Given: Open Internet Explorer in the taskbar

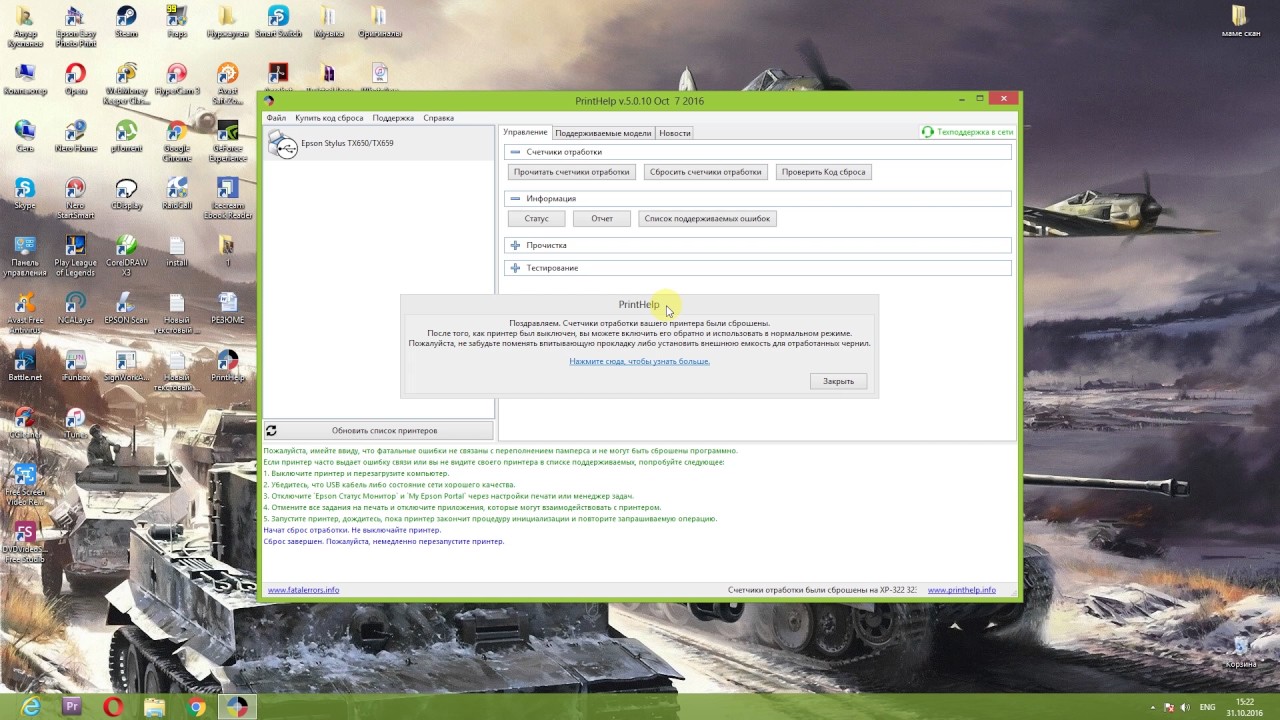Looking at the screenshot, I should pos(31,707).
